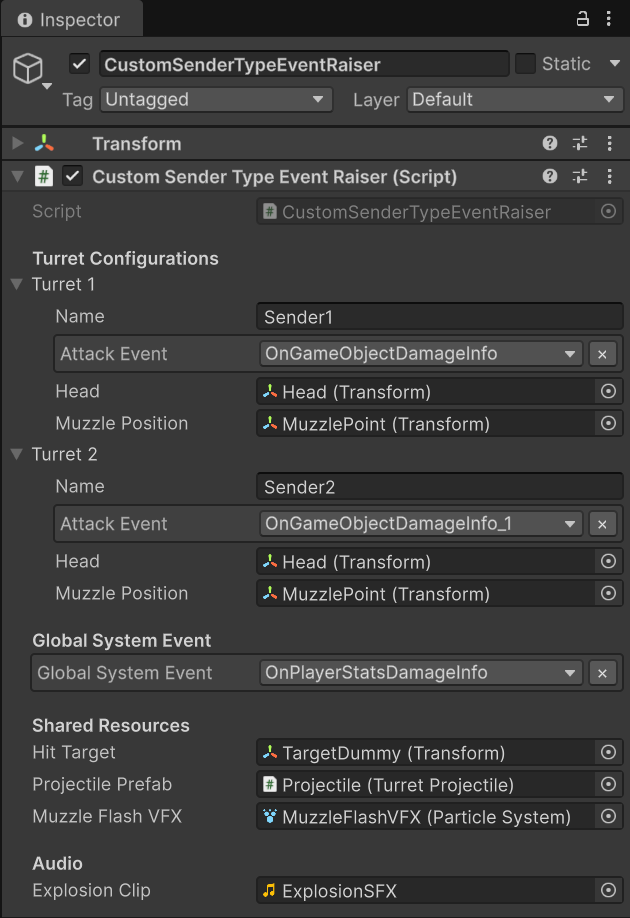Image resolution: width=630 pixels, height=918 pixels.
Task: Click Turret 1's Head Transform object picker
Action: (x=608, y=391)
